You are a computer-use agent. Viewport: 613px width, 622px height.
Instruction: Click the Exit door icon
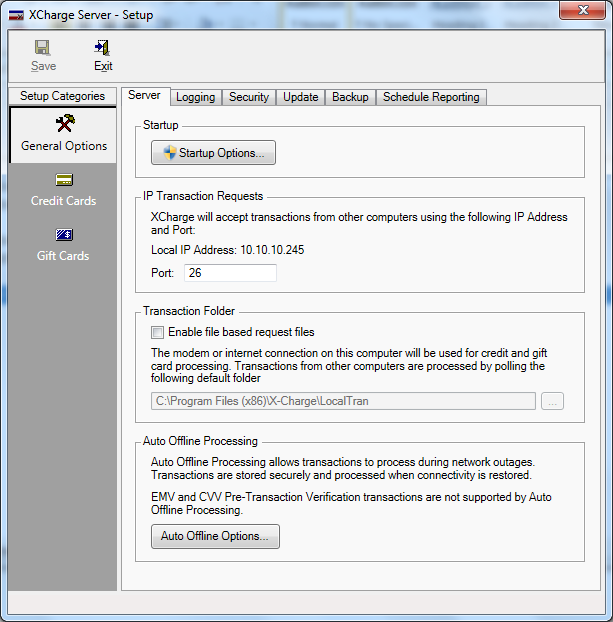click(x=102, y=48)
